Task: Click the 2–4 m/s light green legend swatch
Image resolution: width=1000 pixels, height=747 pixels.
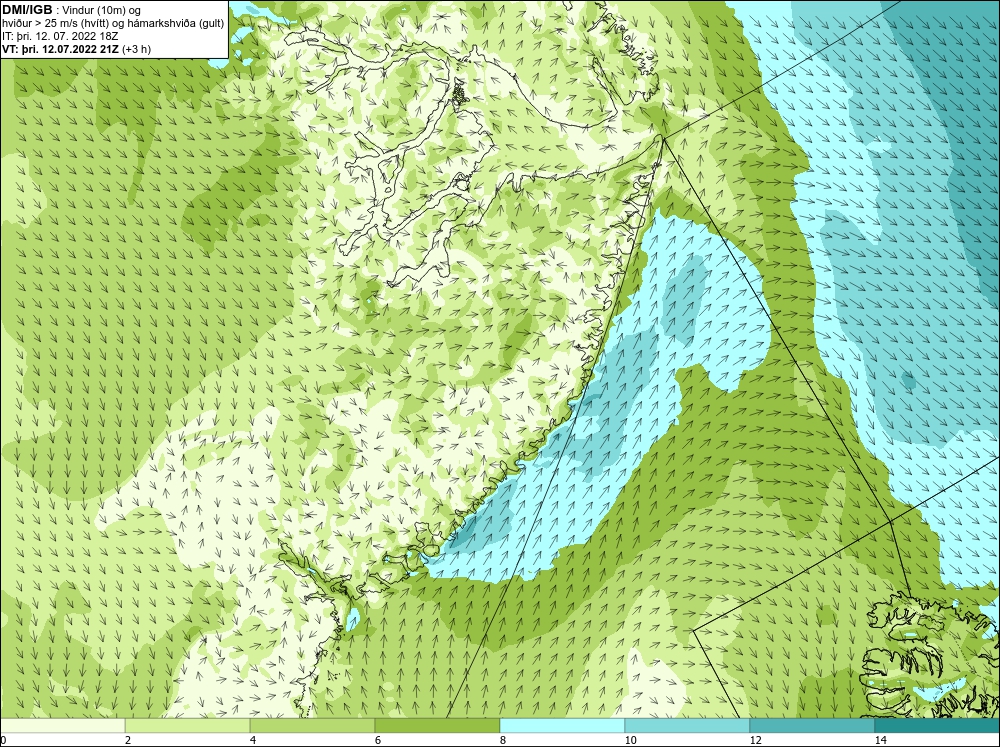Action: [188, 725]
